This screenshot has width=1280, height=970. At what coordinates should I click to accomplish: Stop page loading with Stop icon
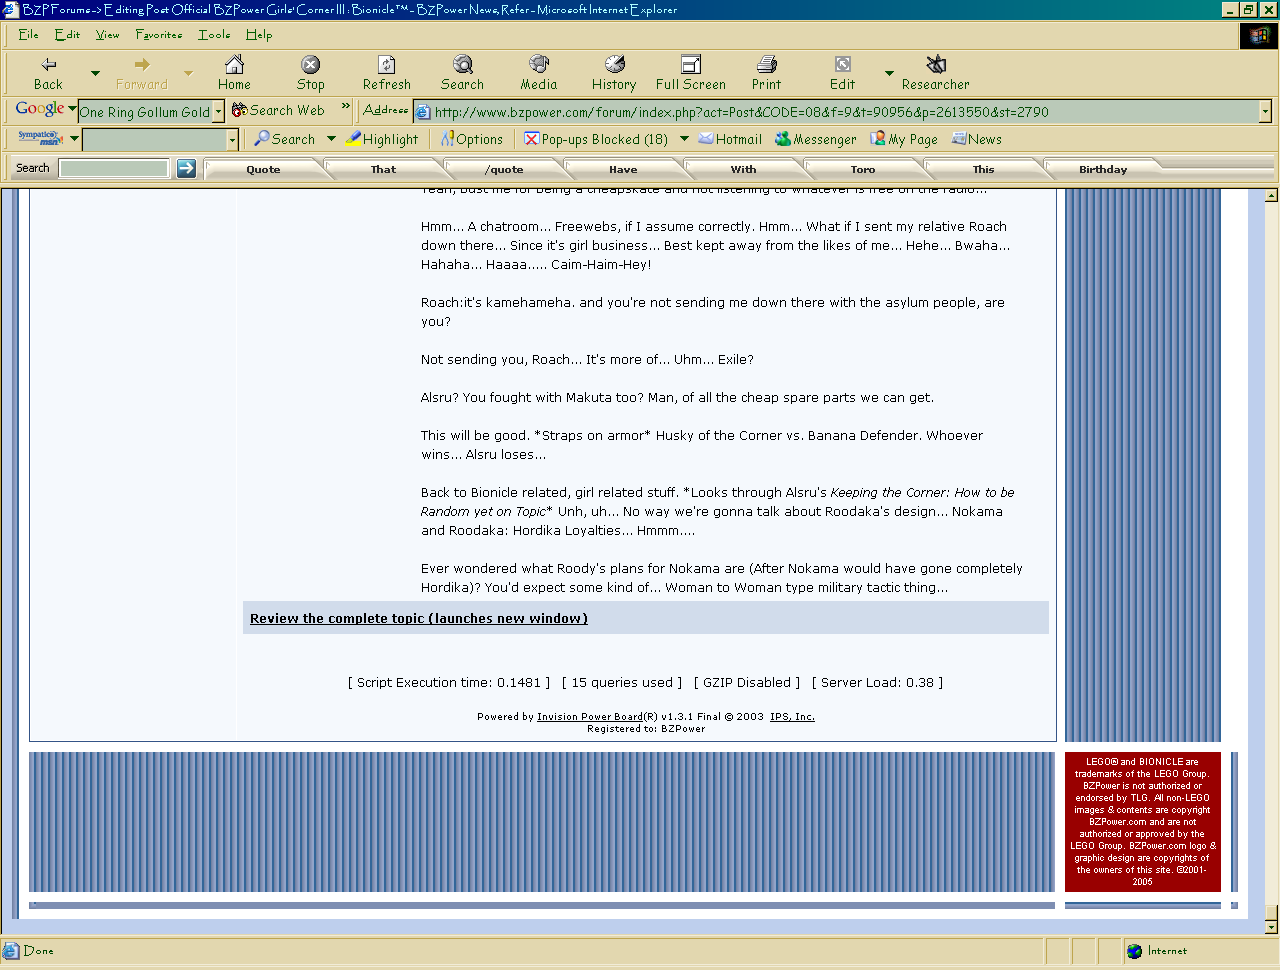pyautogui.click(x=311, y=65)
